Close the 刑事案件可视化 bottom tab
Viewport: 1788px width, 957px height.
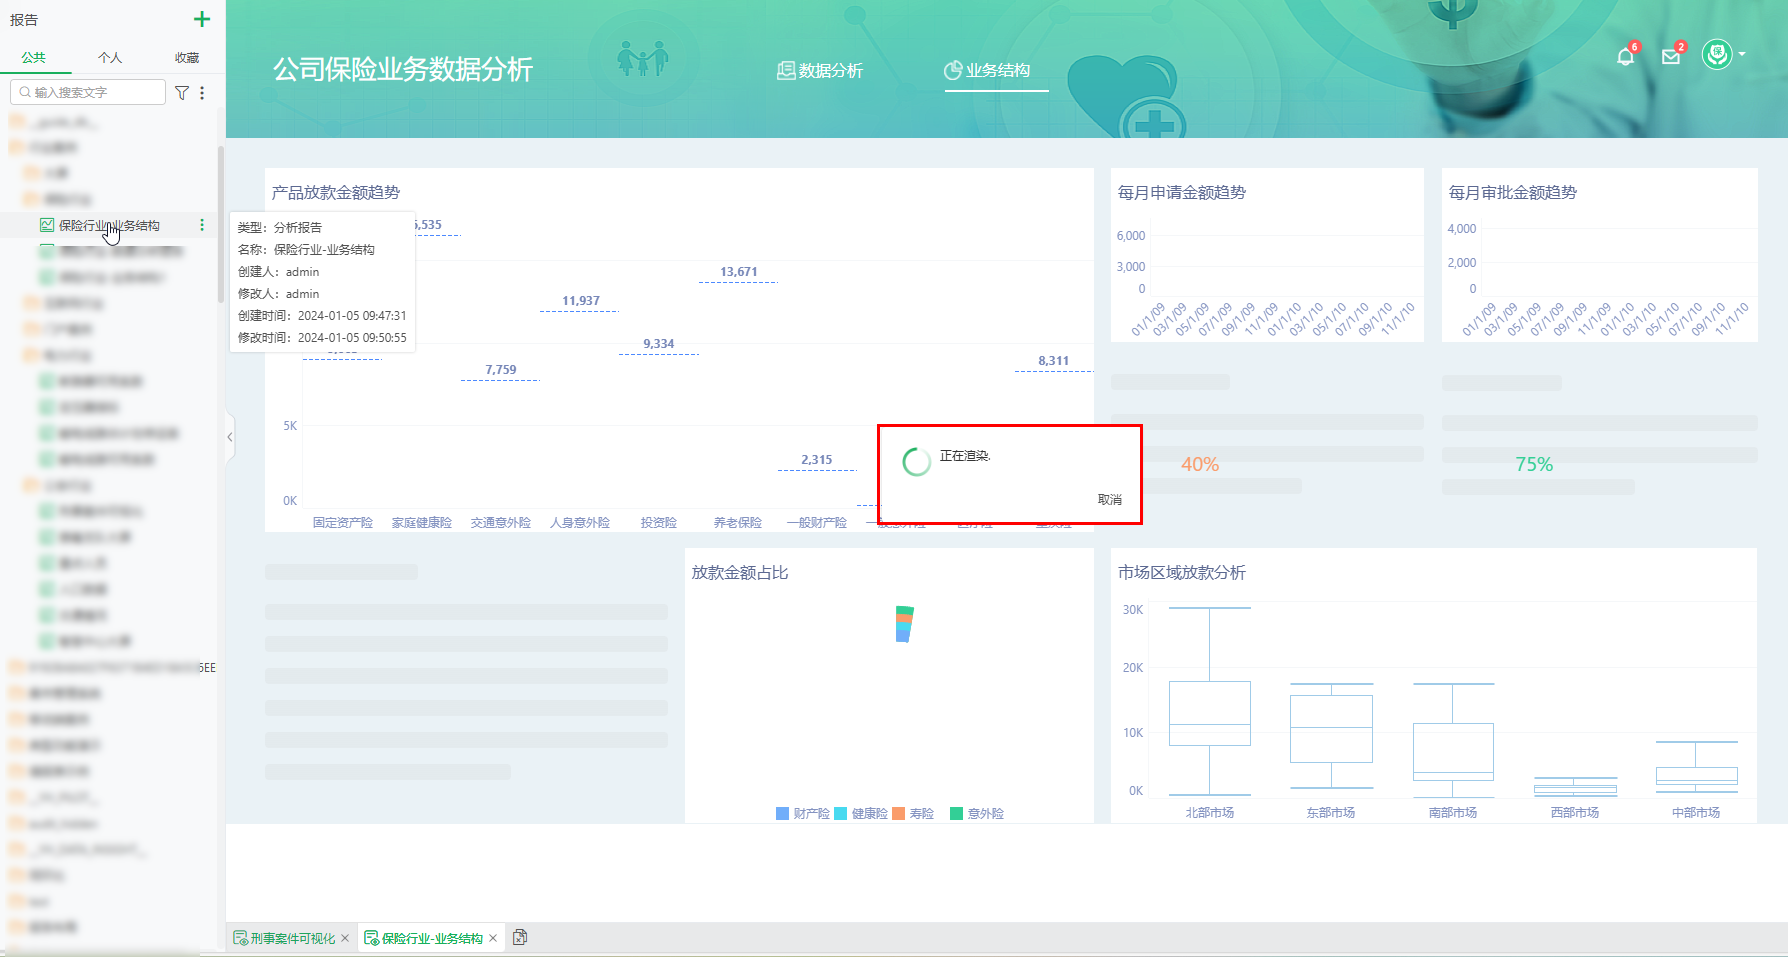click(345, 938)
